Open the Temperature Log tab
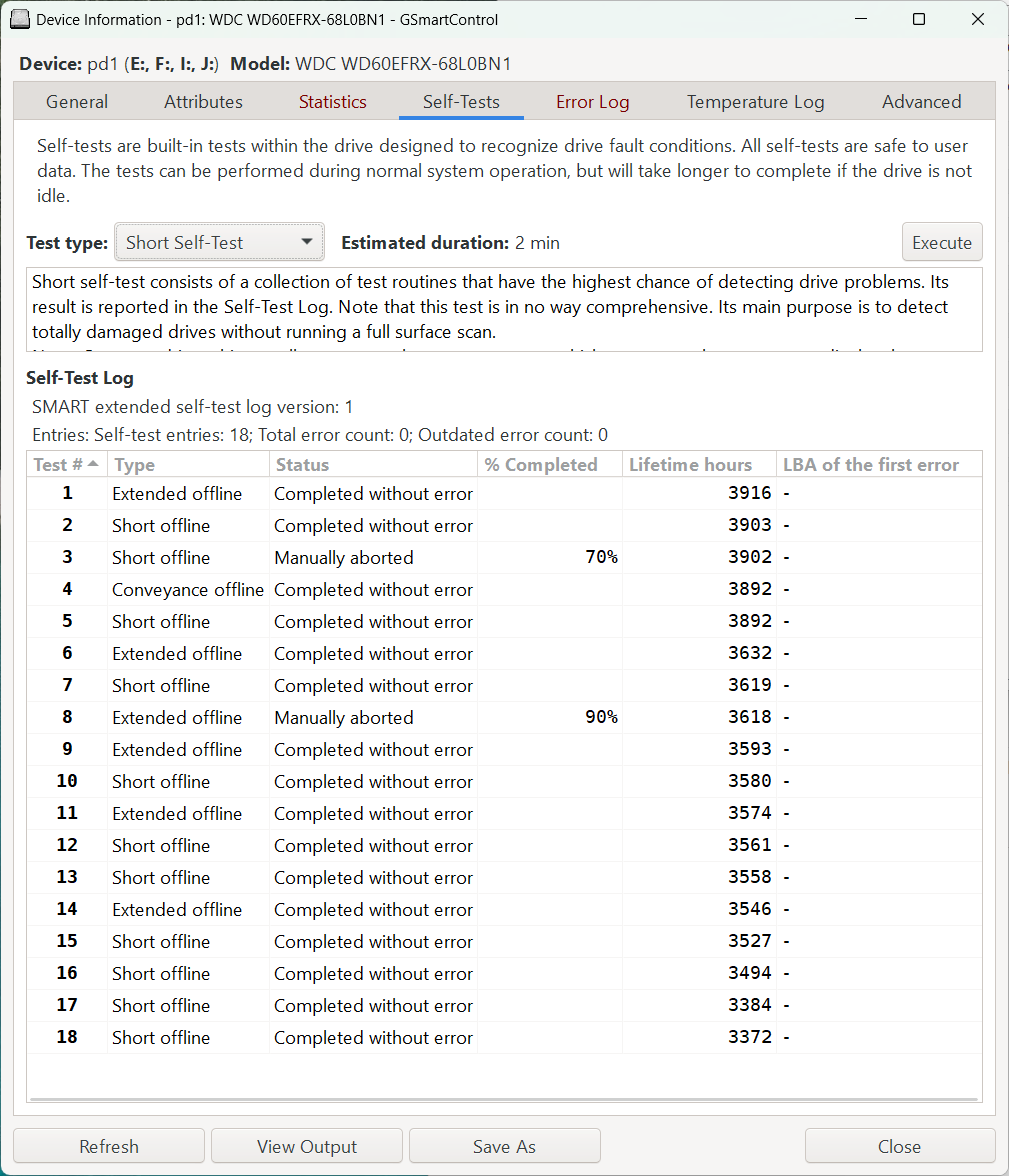The width and height of the screenshot is (1009, 1176). pyautogui.click(x=755, y=101)
